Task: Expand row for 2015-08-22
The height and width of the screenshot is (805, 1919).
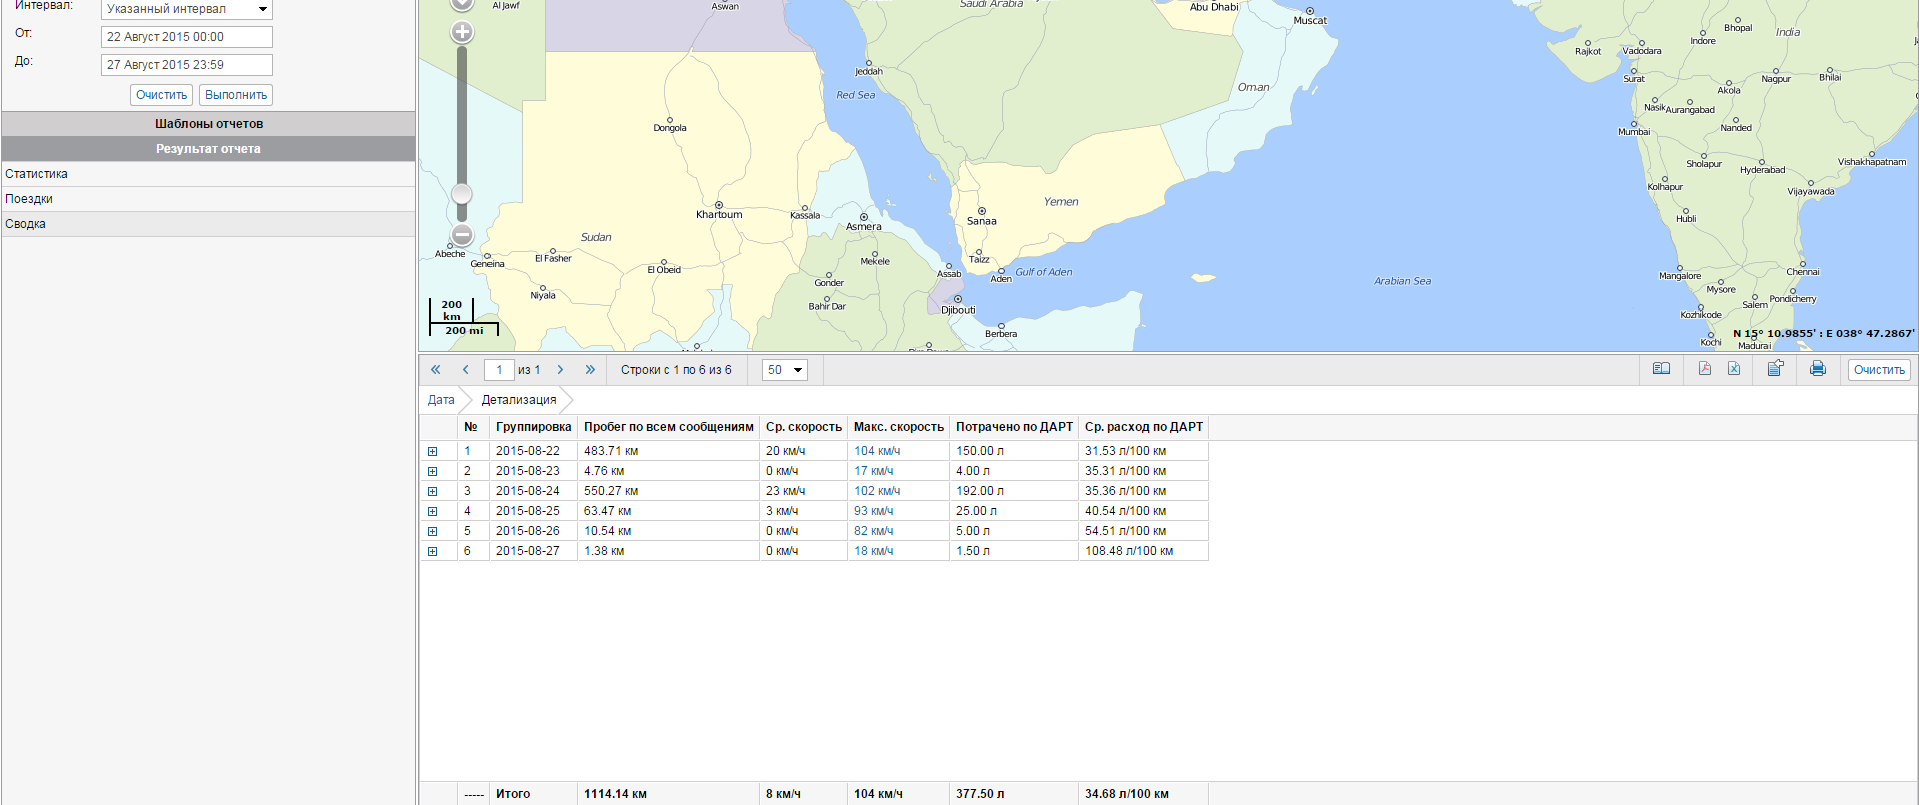Action: (433, 452)
